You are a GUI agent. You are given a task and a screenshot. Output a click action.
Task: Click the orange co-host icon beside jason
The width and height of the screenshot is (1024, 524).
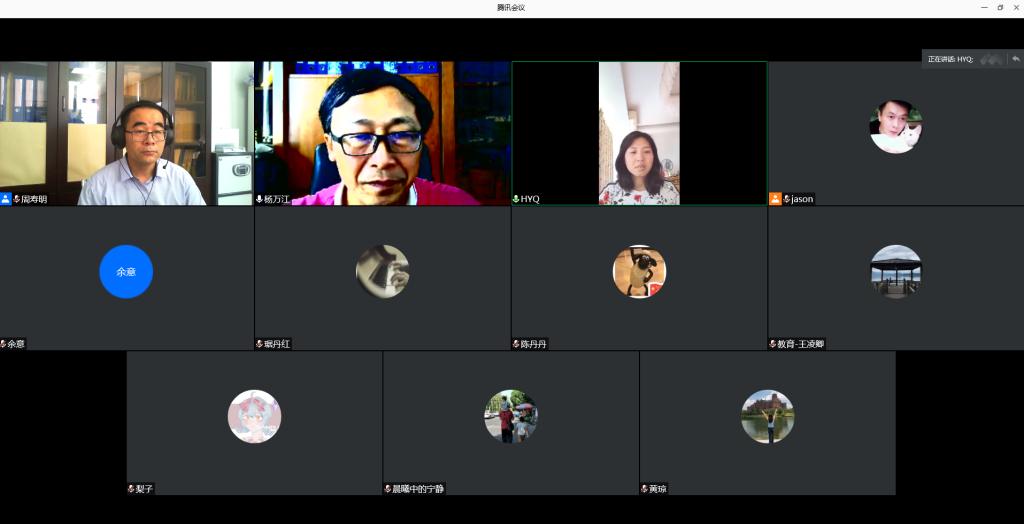pos(775,199)
